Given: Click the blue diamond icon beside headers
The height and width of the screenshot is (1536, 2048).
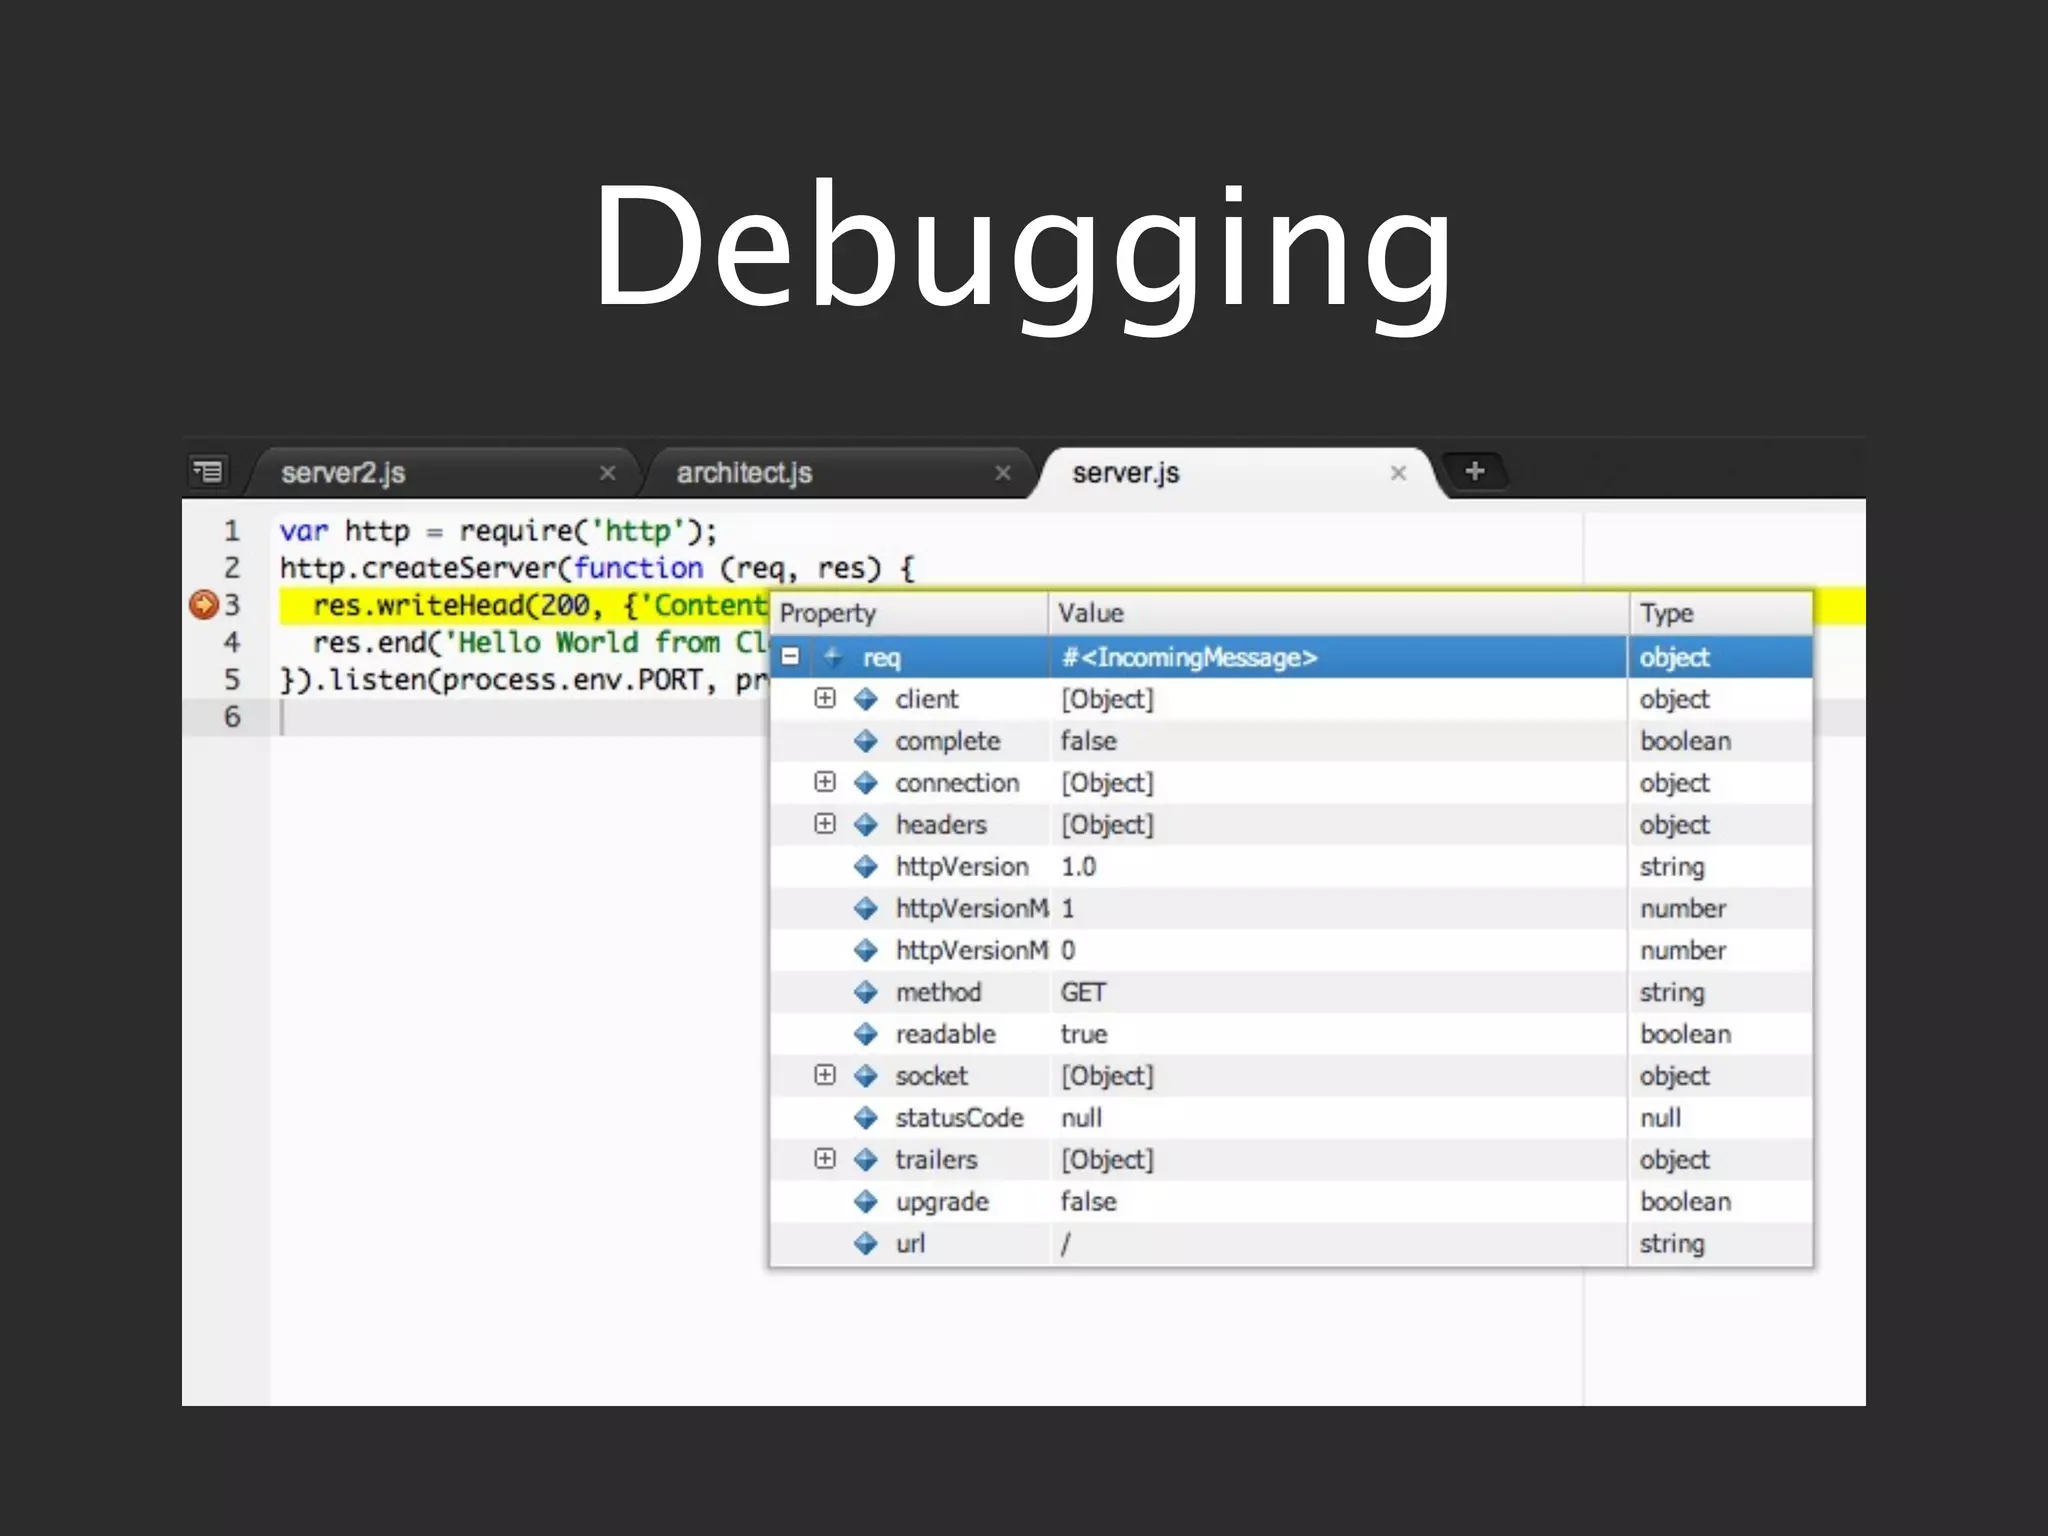Looking at the screenshot, I should tap(866, 825).
